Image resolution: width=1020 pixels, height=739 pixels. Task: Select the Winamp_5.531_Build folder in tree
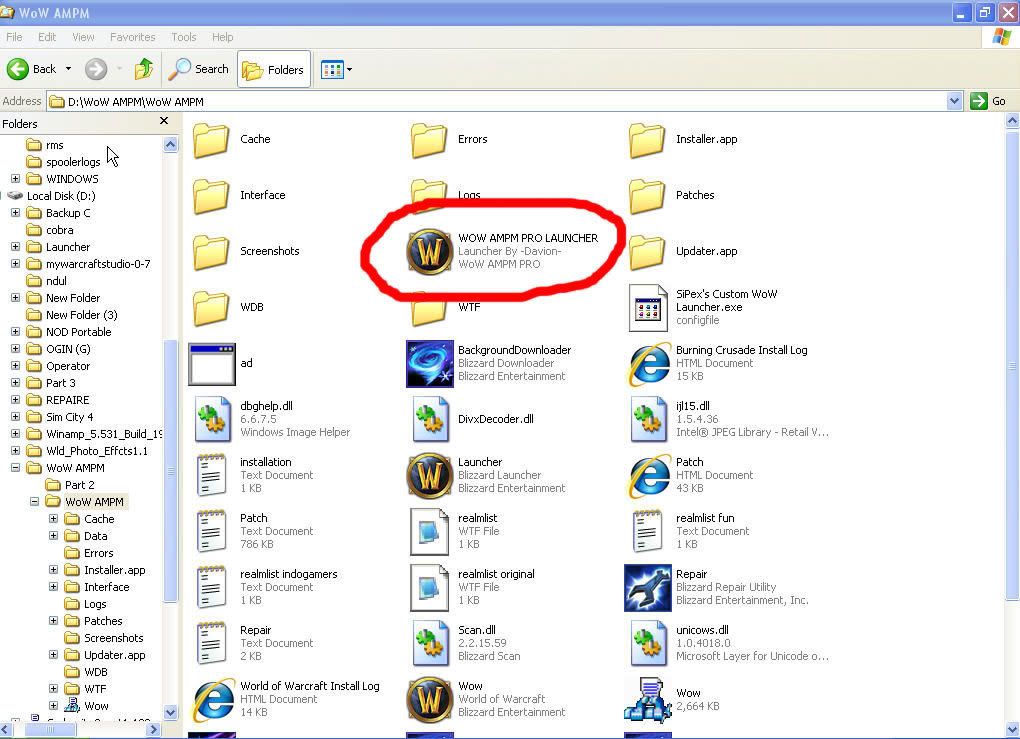coord(103,434)
